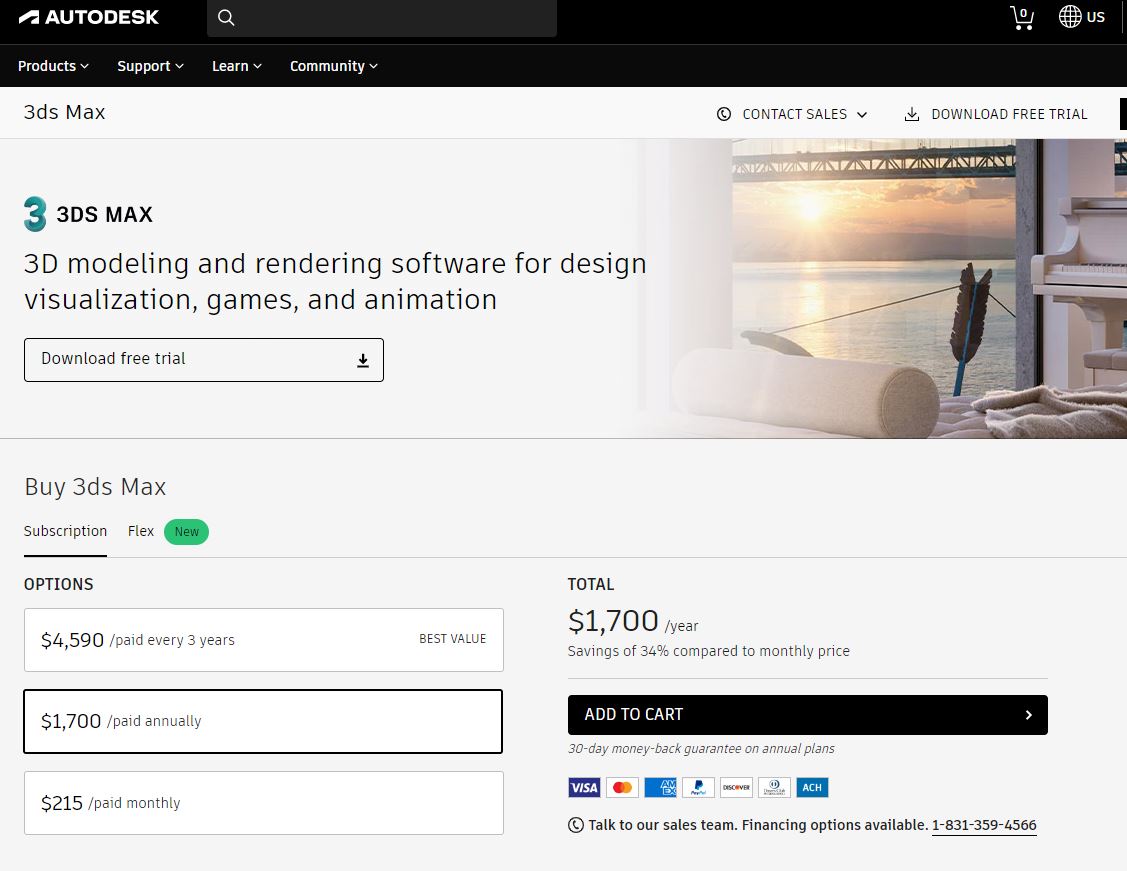Viewport: 1127px width, 871px height.
Task: Expand the Community menu
Action: pyautogui.click(x=334, y=66)
